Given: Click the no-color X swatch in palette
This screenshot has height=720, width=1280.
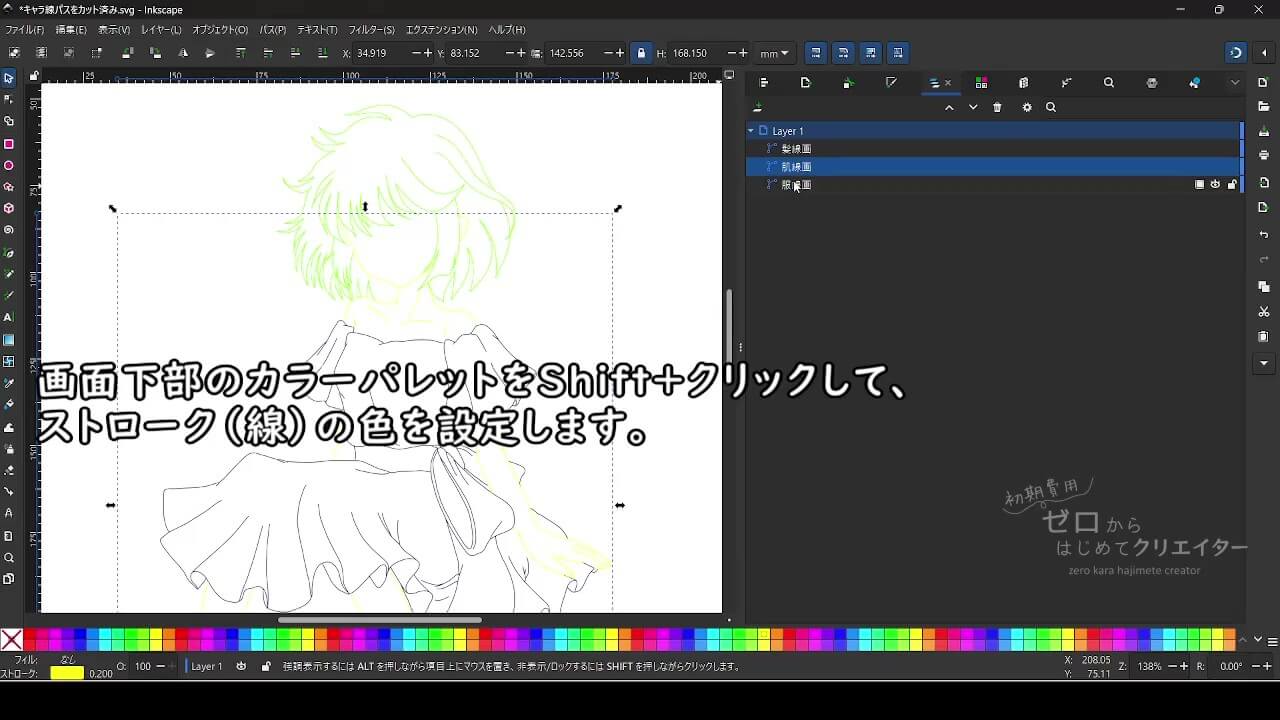Looking at the screenshot, I should click(x=11, y=640).
